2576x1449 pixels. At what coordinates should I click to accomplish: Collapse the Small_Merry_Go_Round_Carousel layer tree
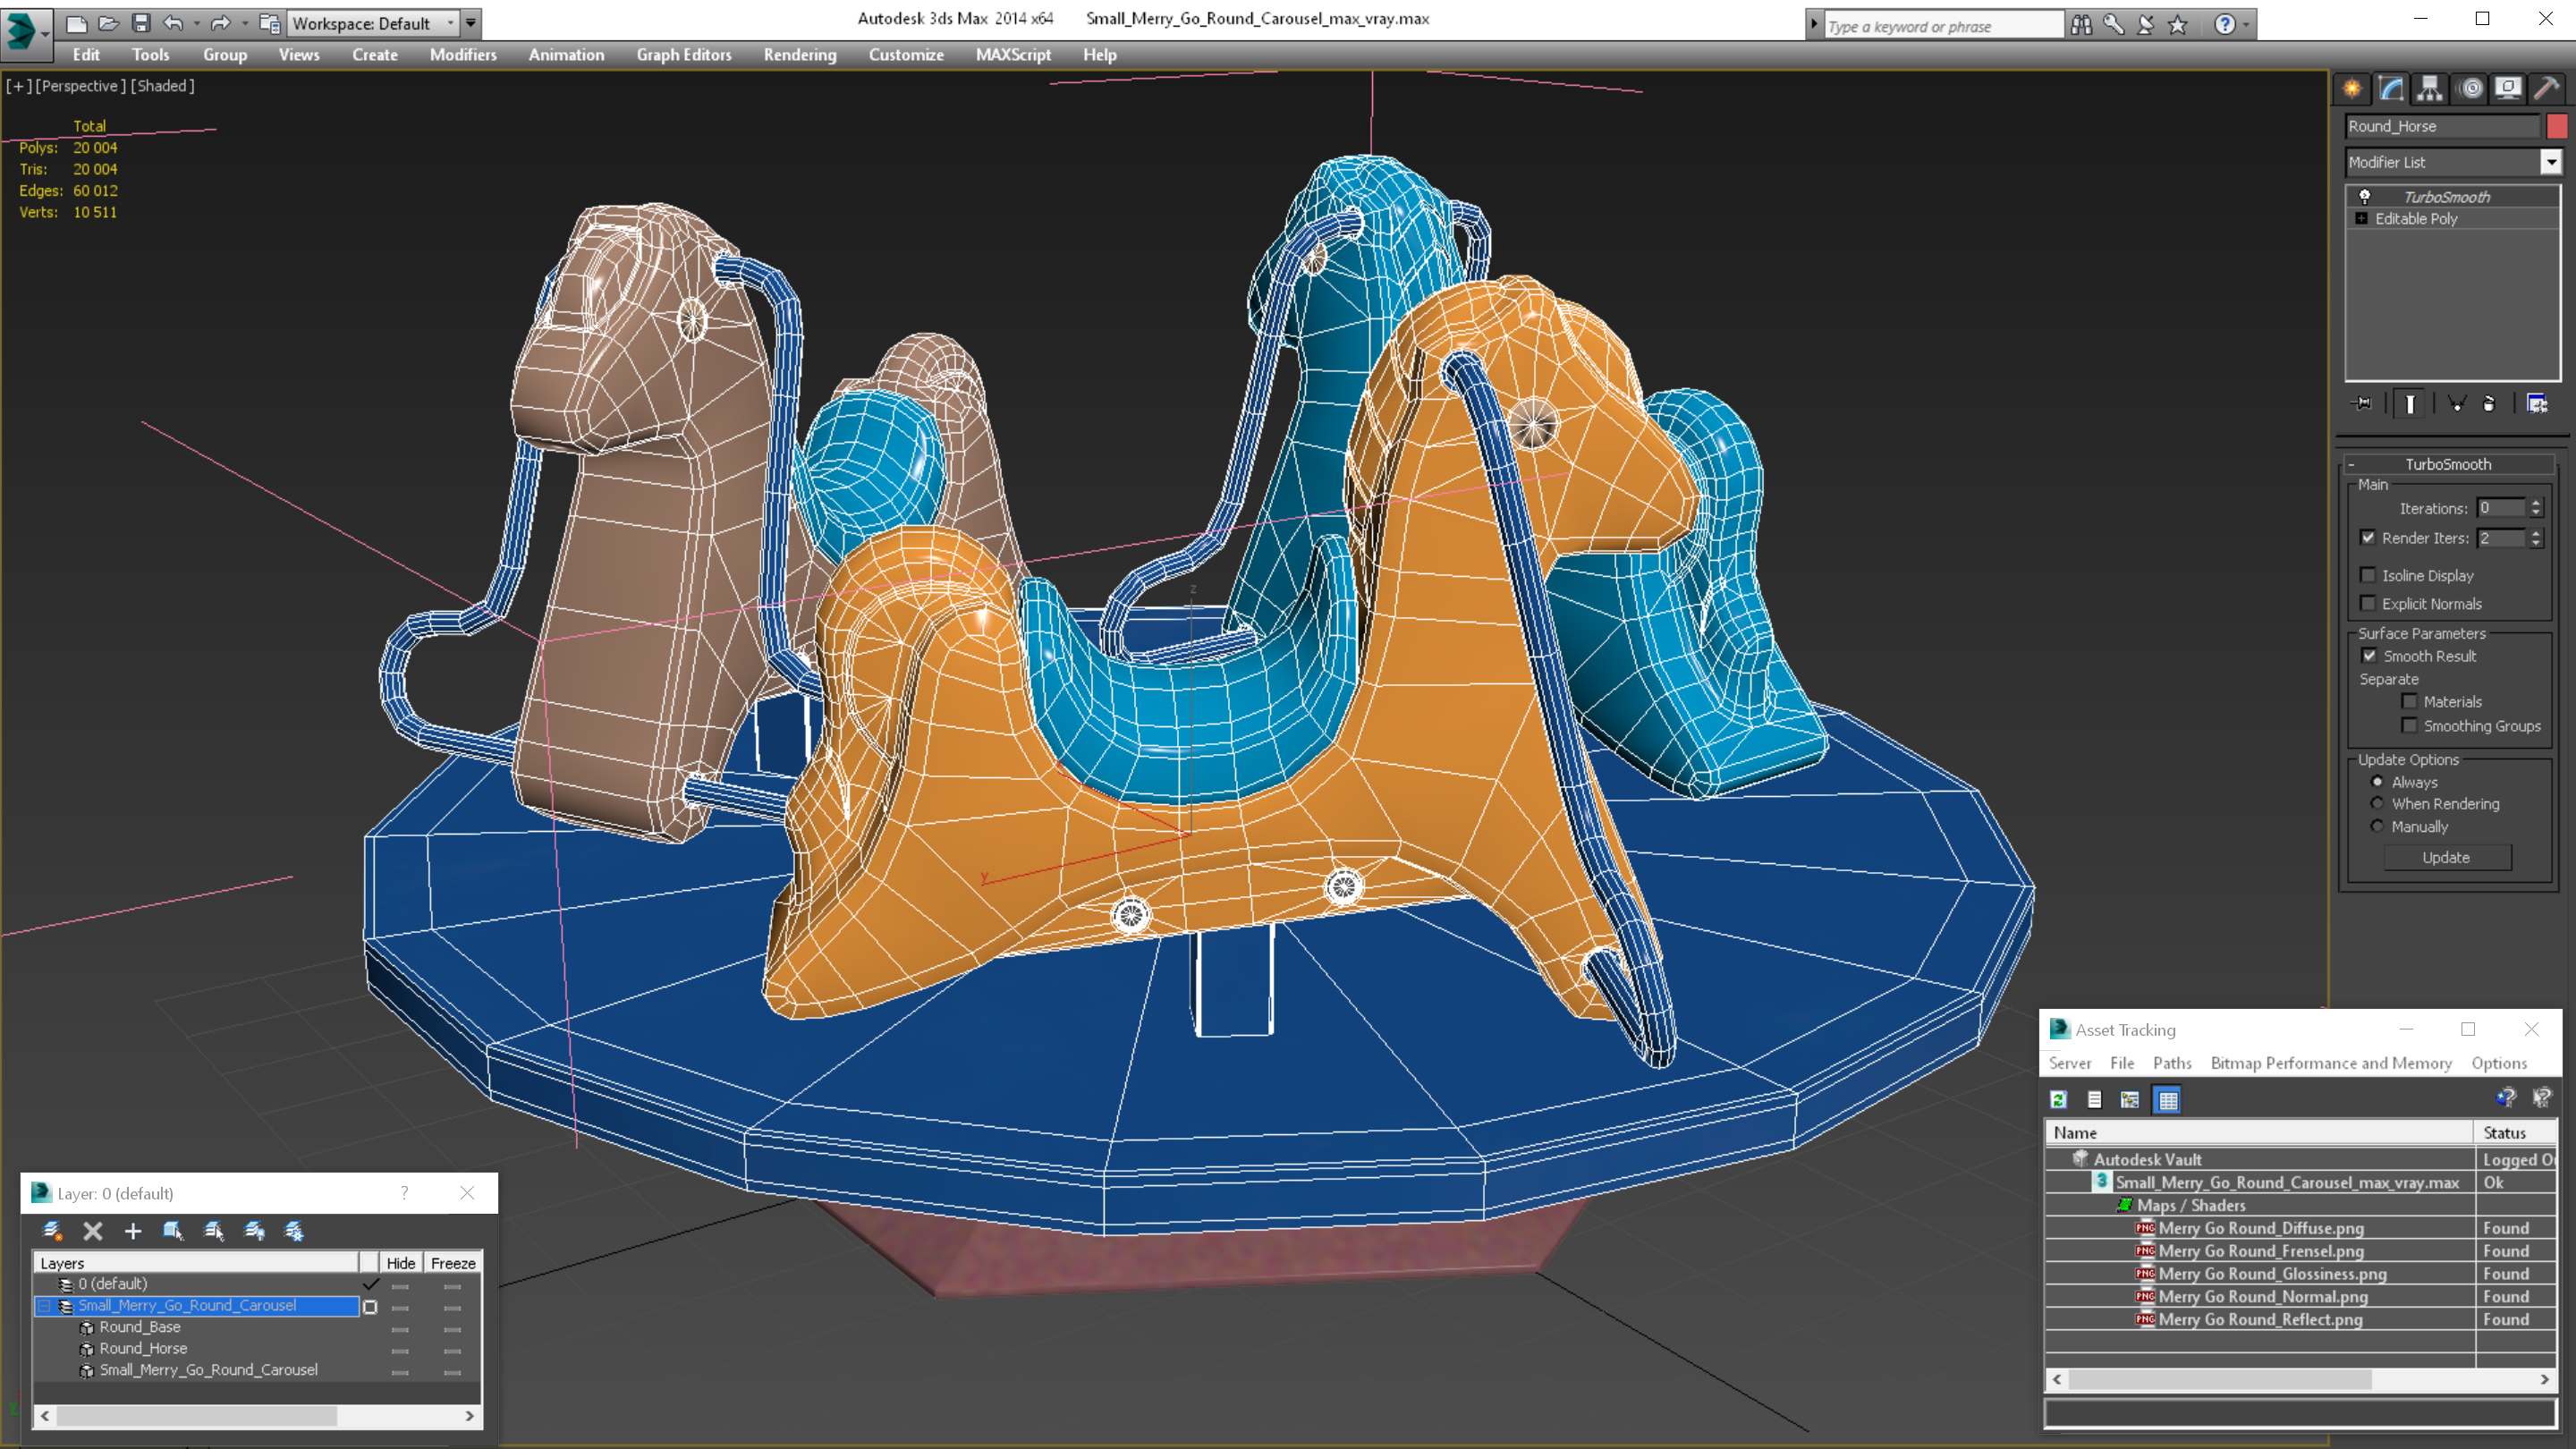pos(44,1306)
